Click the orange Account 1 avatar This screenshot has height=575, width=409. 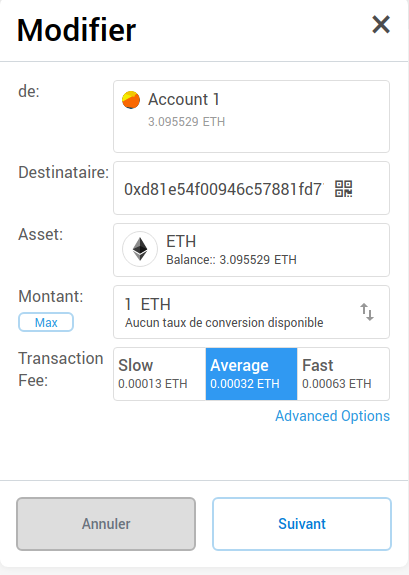[x=131, y=100]
